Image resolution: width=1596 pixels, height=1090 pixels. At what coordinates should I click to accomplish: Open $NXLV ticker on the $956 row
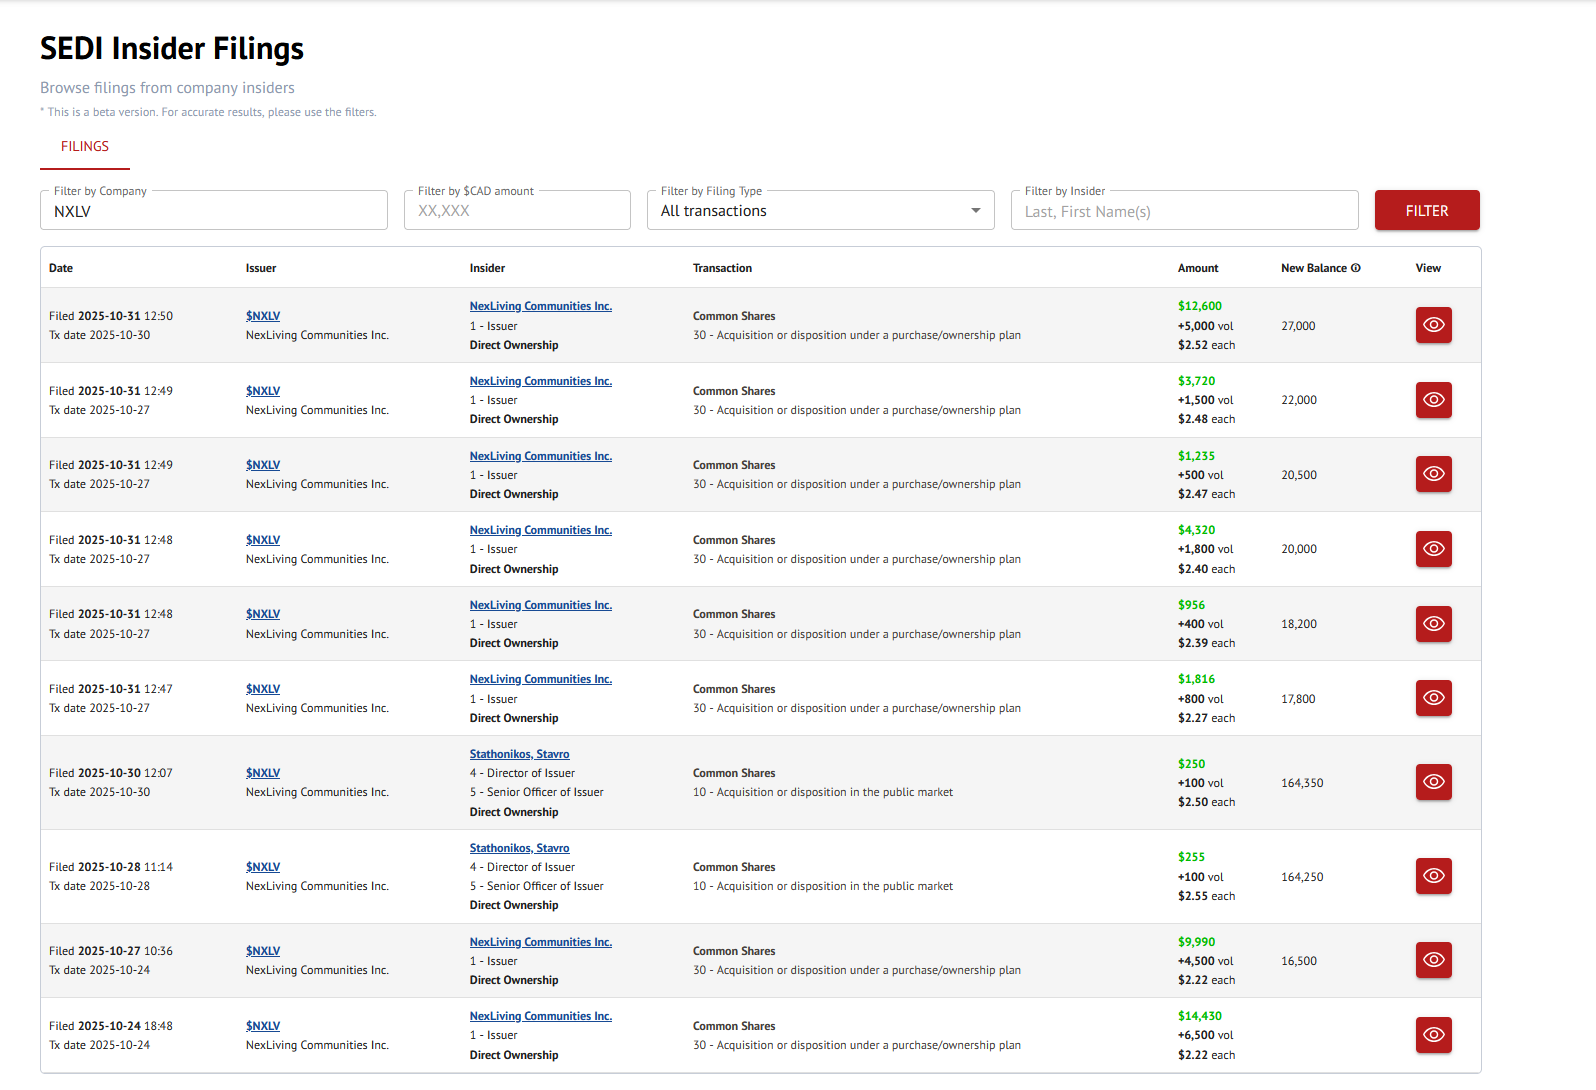point(263,614)
